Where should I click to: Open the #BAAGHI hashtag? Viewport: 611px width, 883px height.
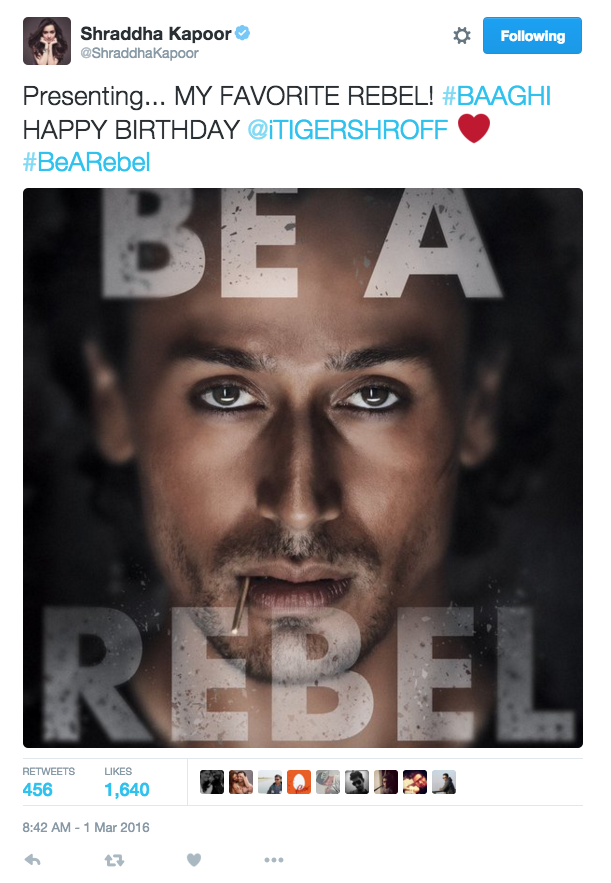click(497, 96)
